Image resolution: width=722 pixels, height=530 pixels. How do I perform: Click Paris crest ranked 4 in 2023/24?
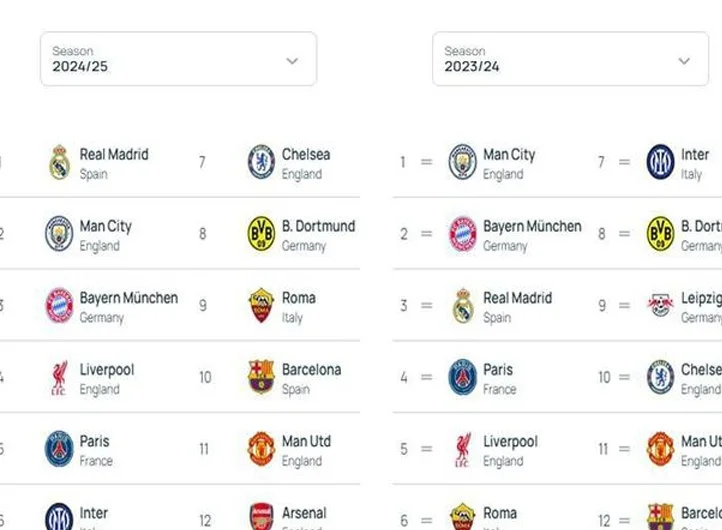tap(462, 377)
